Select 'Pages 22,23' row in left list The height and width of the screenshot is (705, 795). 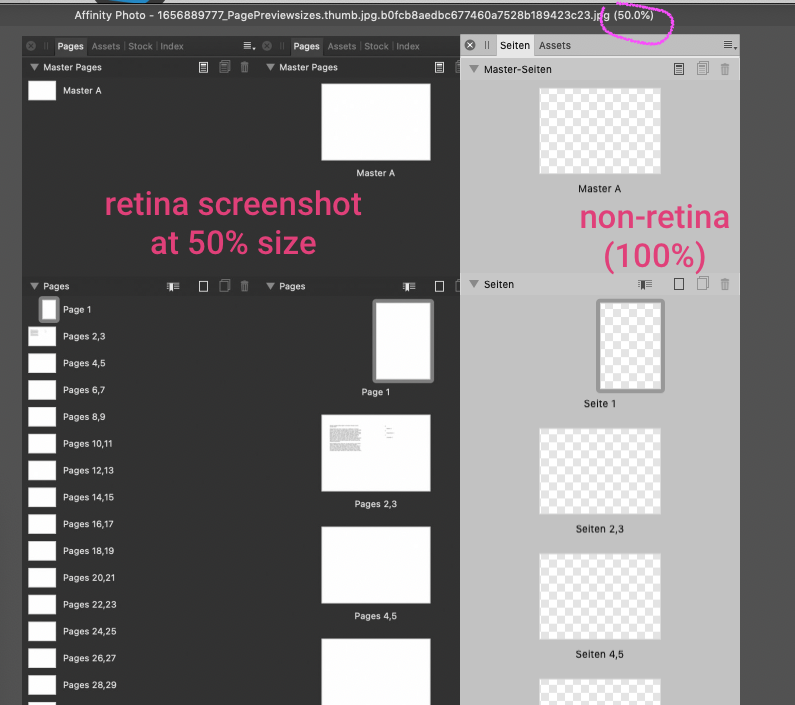click(142, 605)
